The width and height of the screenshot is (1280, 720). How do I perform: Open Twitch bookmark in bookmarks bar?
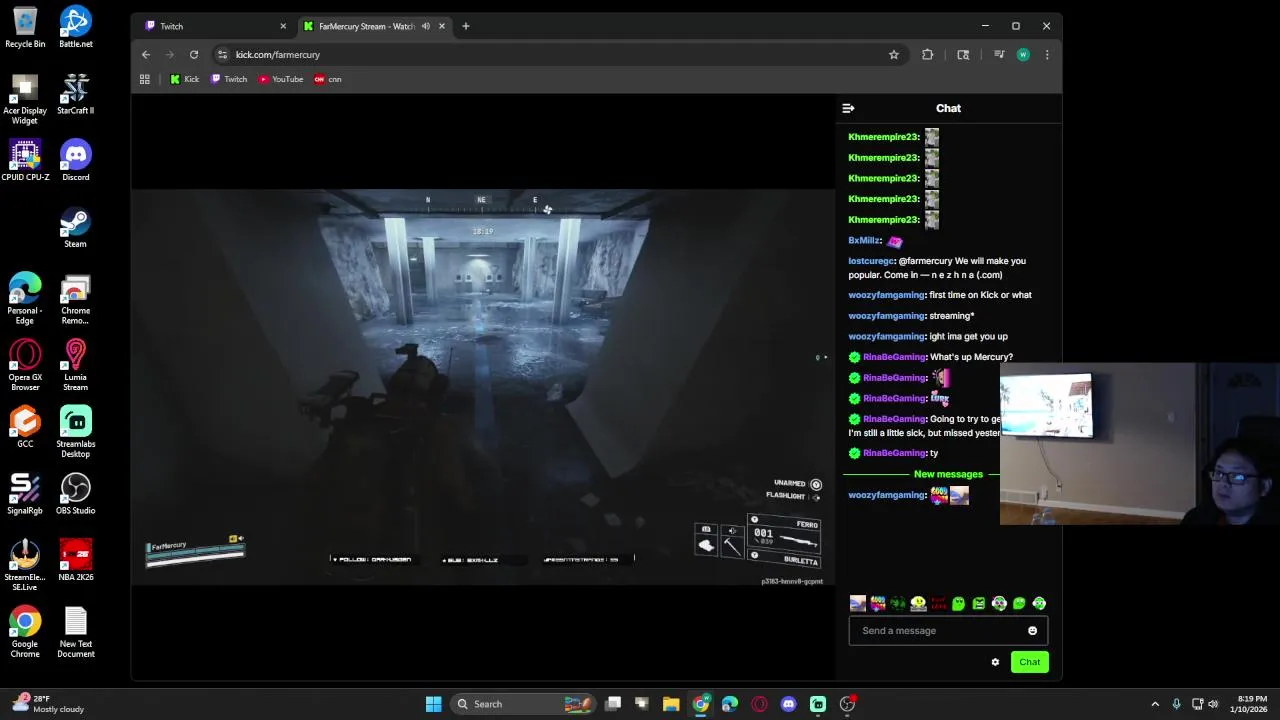click(229, 79)
